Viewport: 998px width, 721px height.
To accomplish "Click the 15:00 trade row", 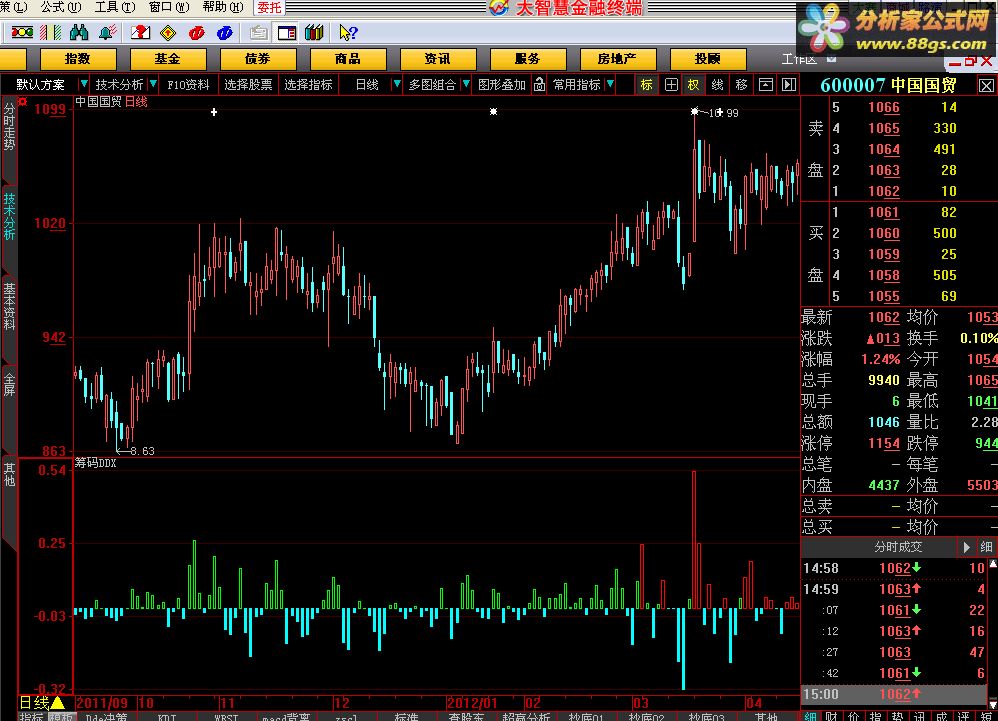I will [x=894, y=694].
